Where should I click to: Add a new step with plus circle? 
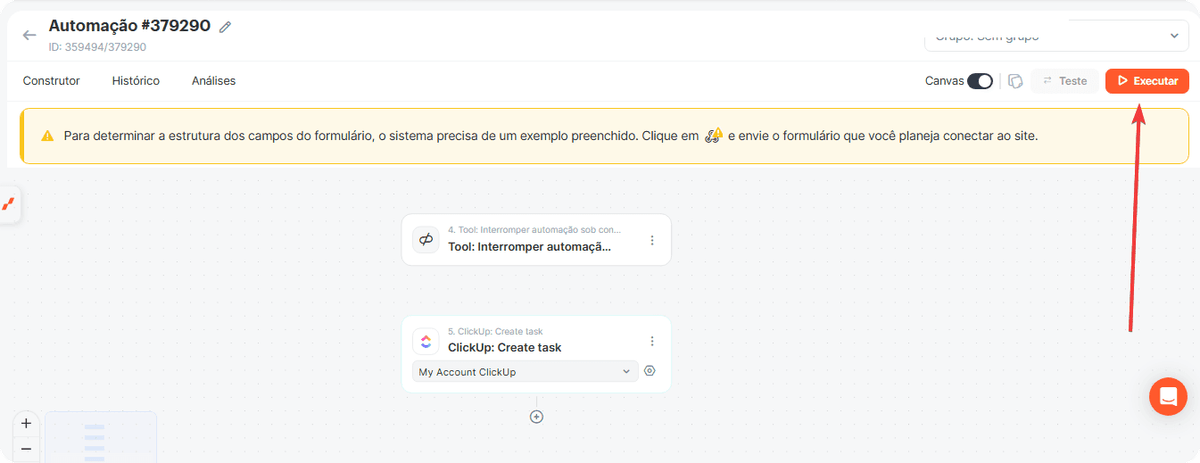536,416
